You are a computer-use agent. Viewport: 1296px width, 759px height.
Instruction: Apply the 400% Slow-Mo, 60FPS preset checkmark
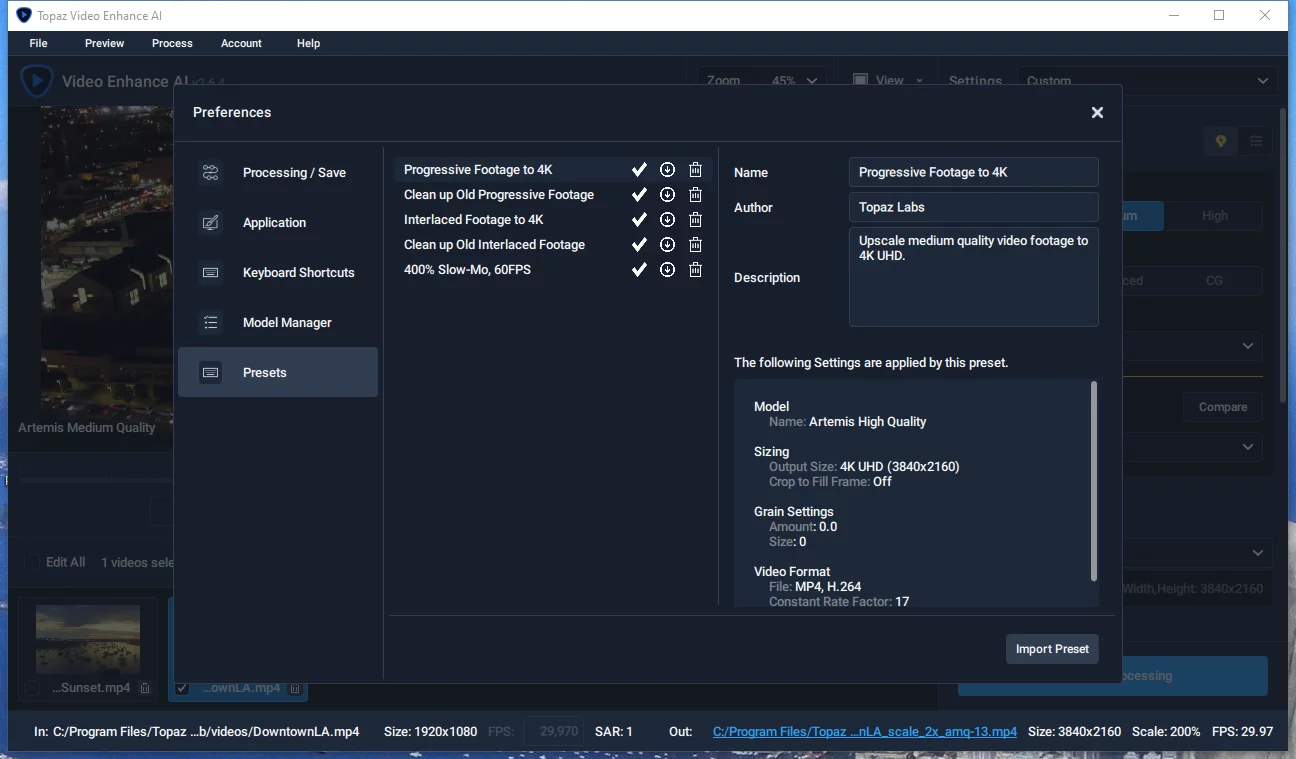click(639, 270)
